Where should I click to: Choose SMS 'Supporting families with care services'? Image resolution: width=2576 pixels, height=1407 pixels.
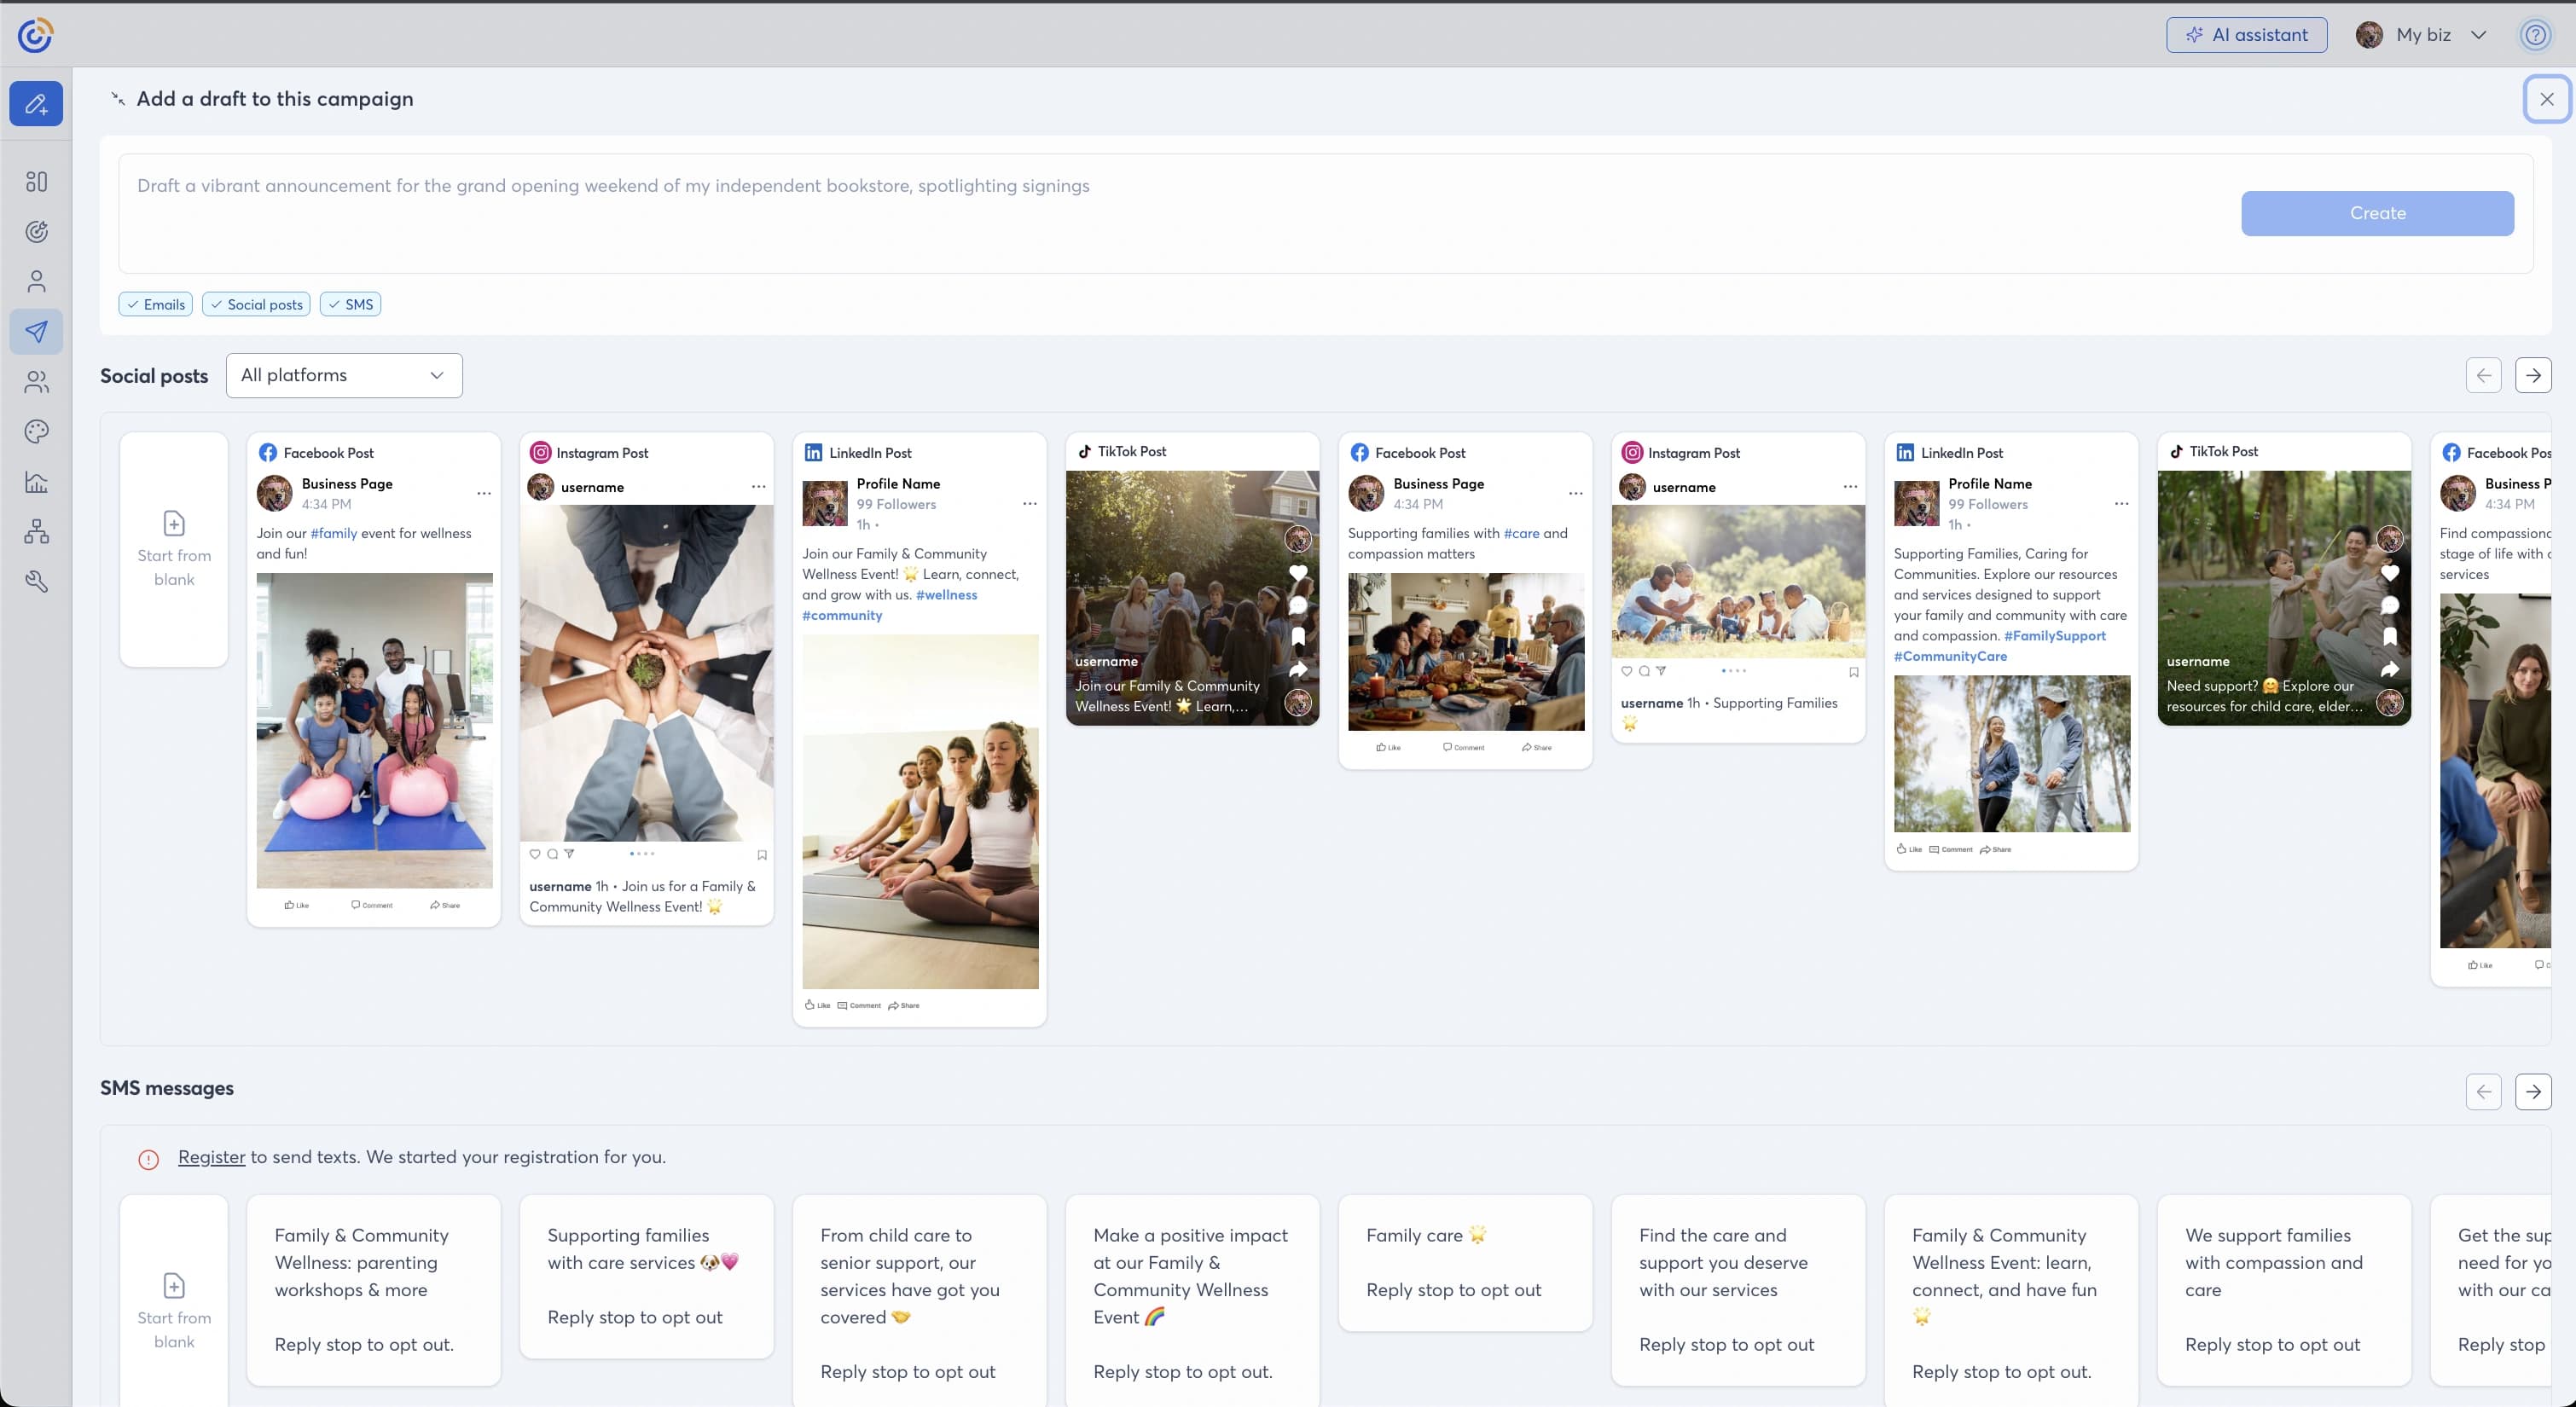[646, 1276]
